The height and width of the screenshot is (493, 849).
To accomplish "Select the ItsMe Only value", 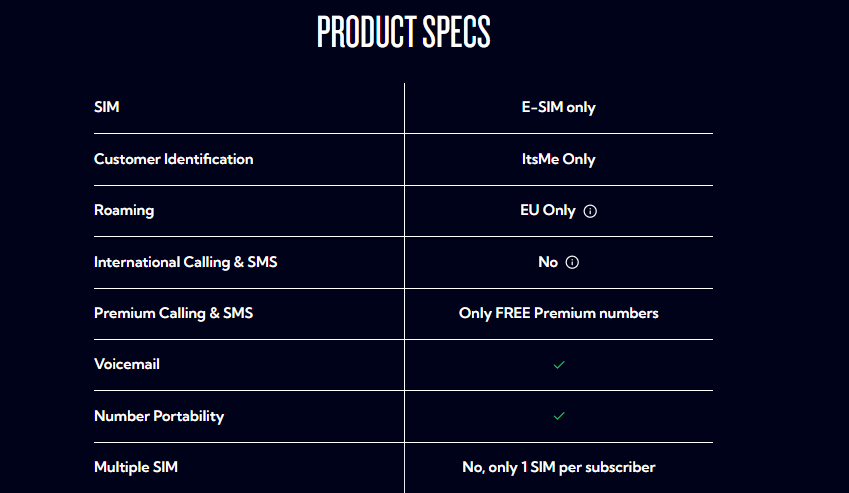I will (x=558, y=159).
